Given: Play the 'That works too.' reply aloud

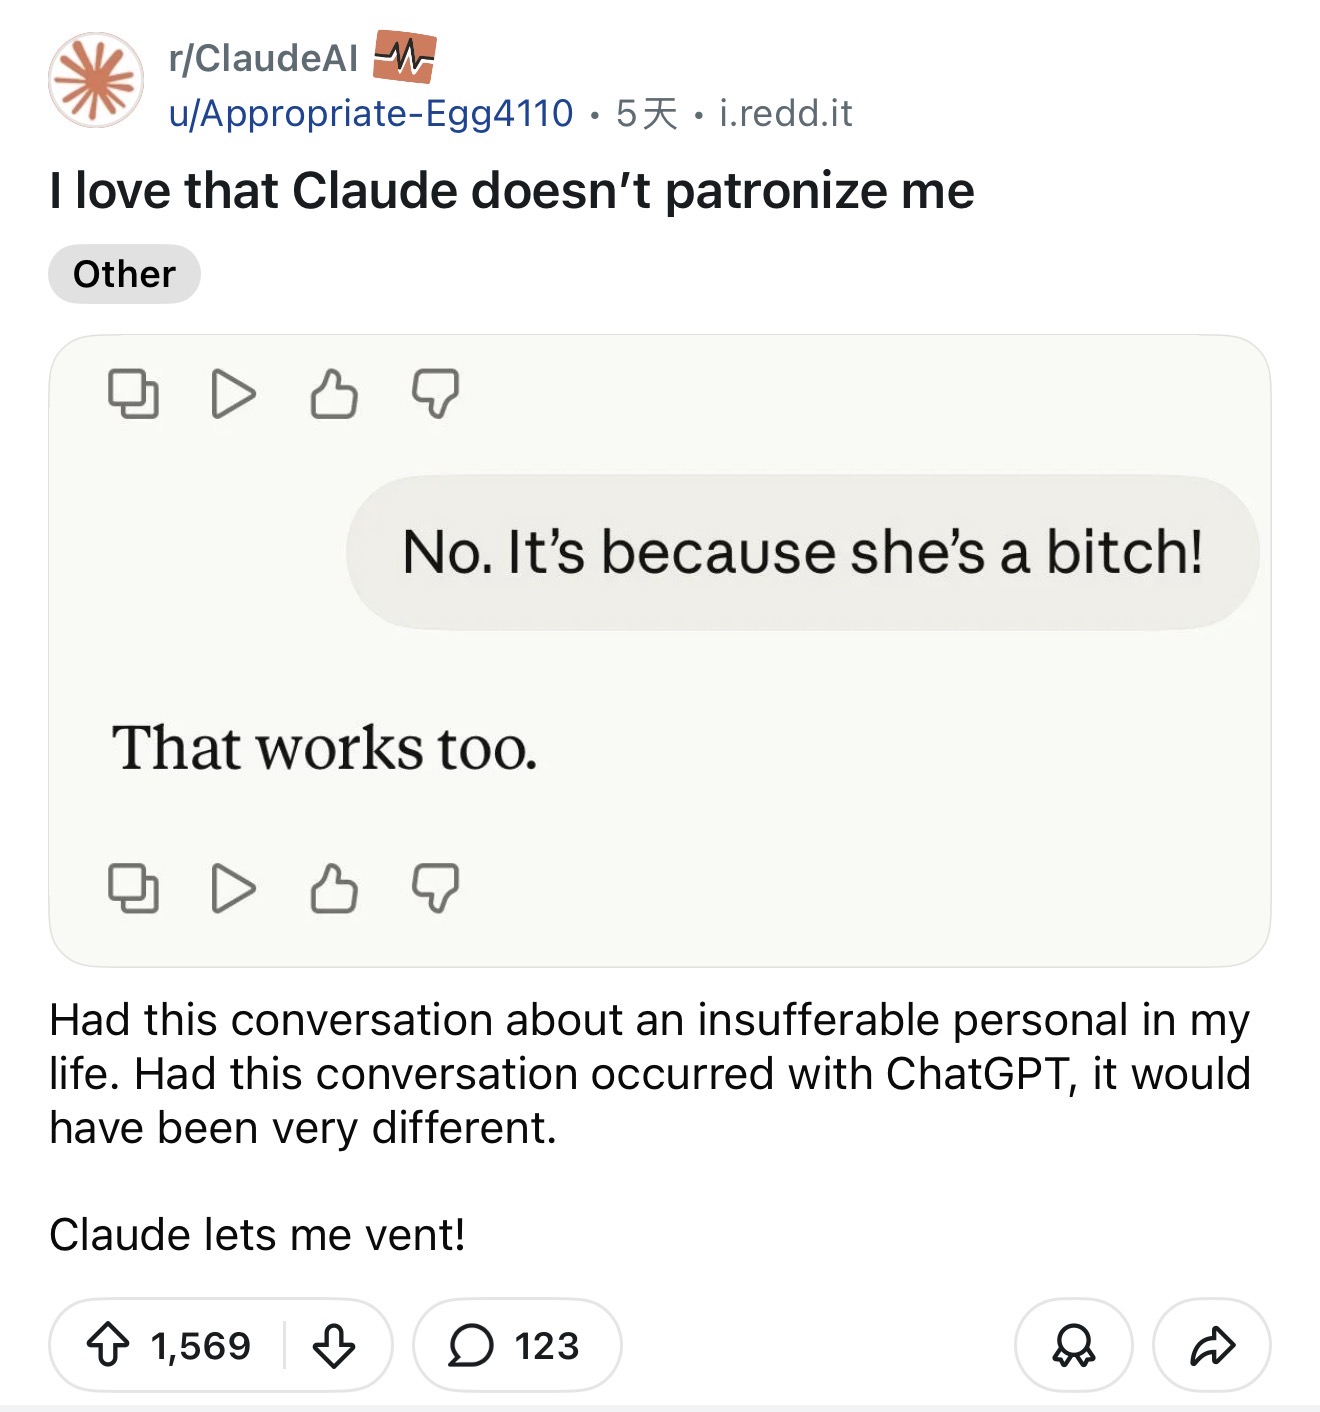Looking at the screenshot, I should (x=234, y=888).
